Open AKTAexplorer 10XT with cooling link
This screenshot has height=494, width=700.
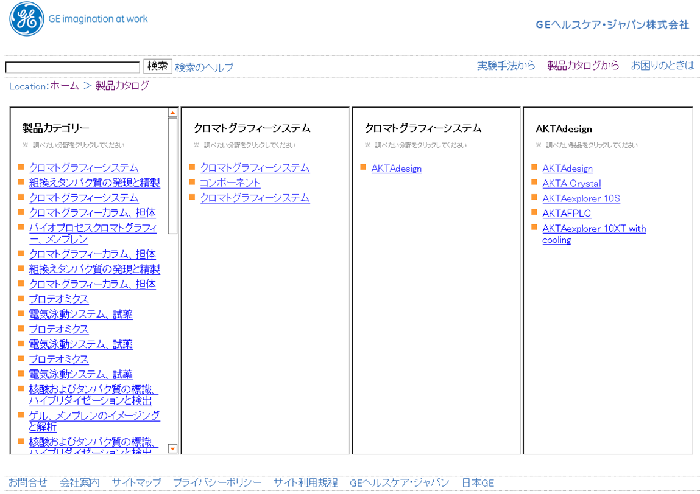coord(594,234)
